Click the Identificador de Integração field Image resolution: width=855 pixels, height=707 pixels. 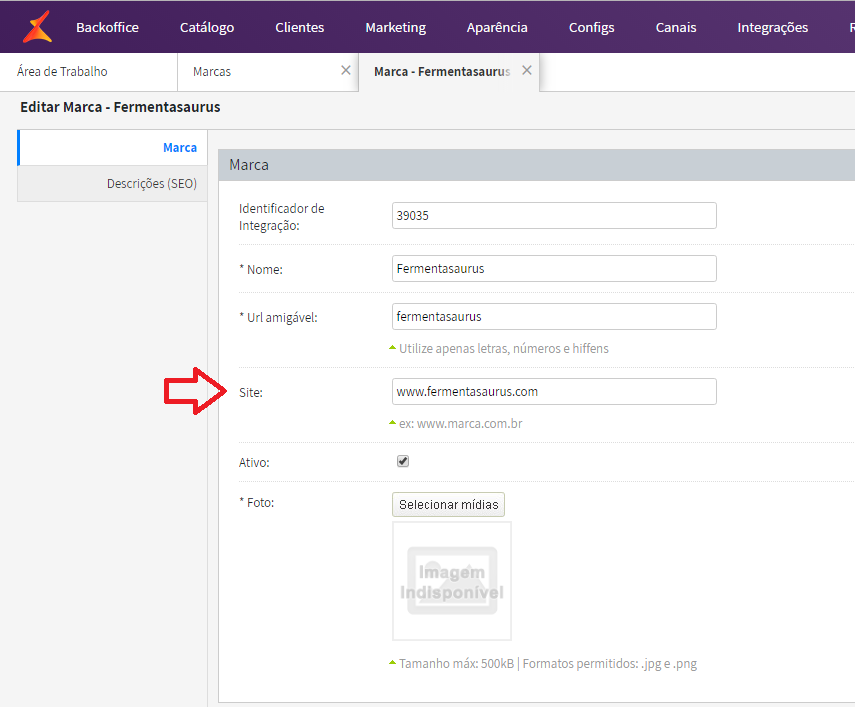pos(554,215)
